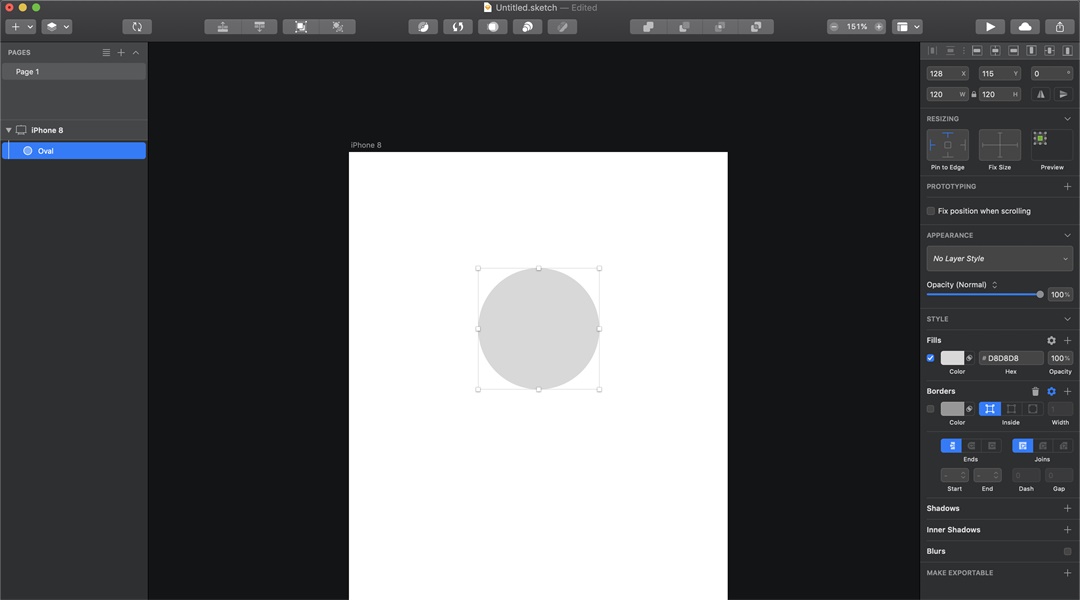Enable Fix position when scrolling checkbox

[x=931, y=211]
